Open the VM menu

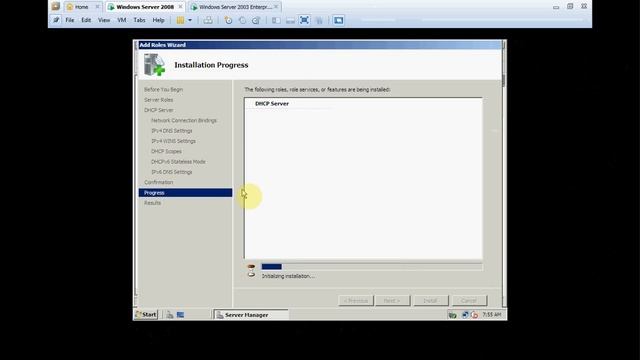pos(122,20)
